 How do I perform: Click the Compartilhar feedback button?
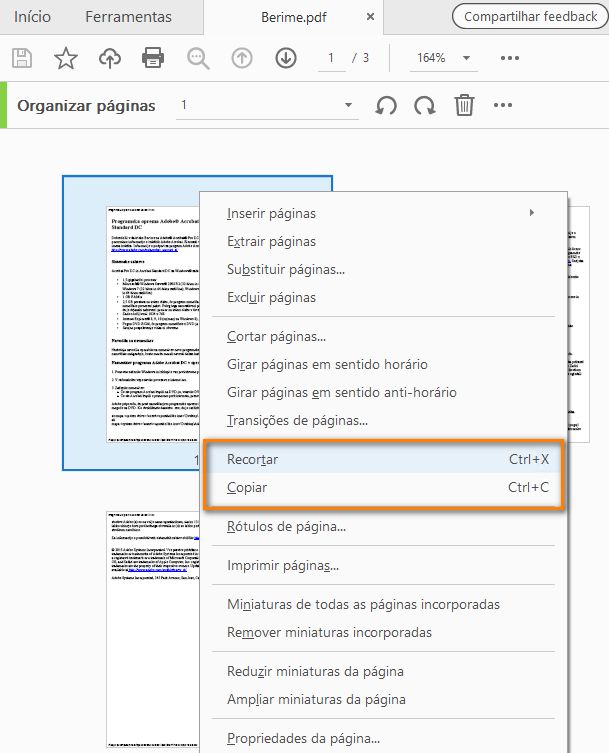(x=530, y=16)
